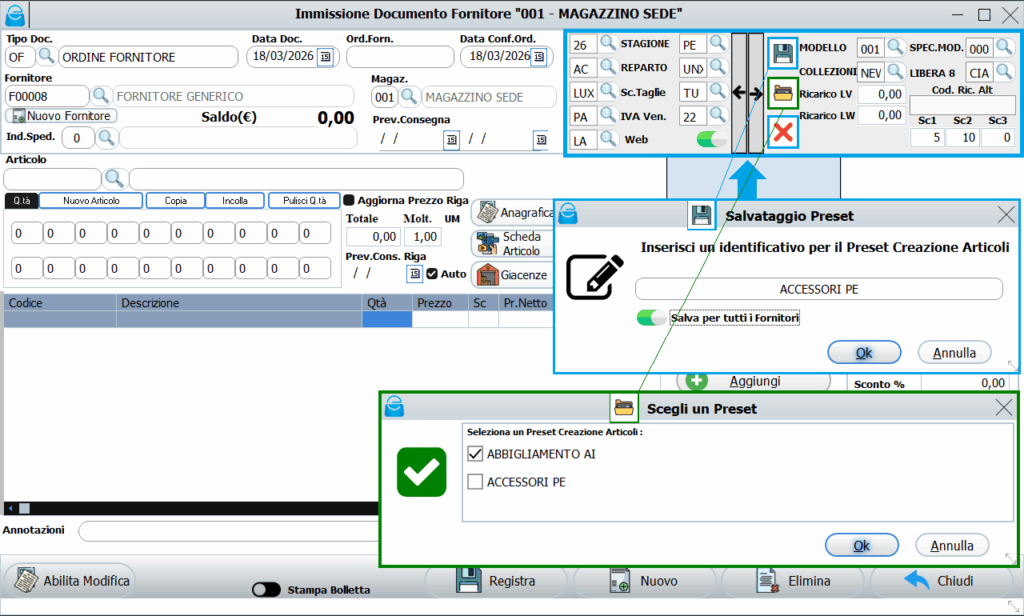
Task: Select the Q.tà tab
Action: tap(20, 201)
